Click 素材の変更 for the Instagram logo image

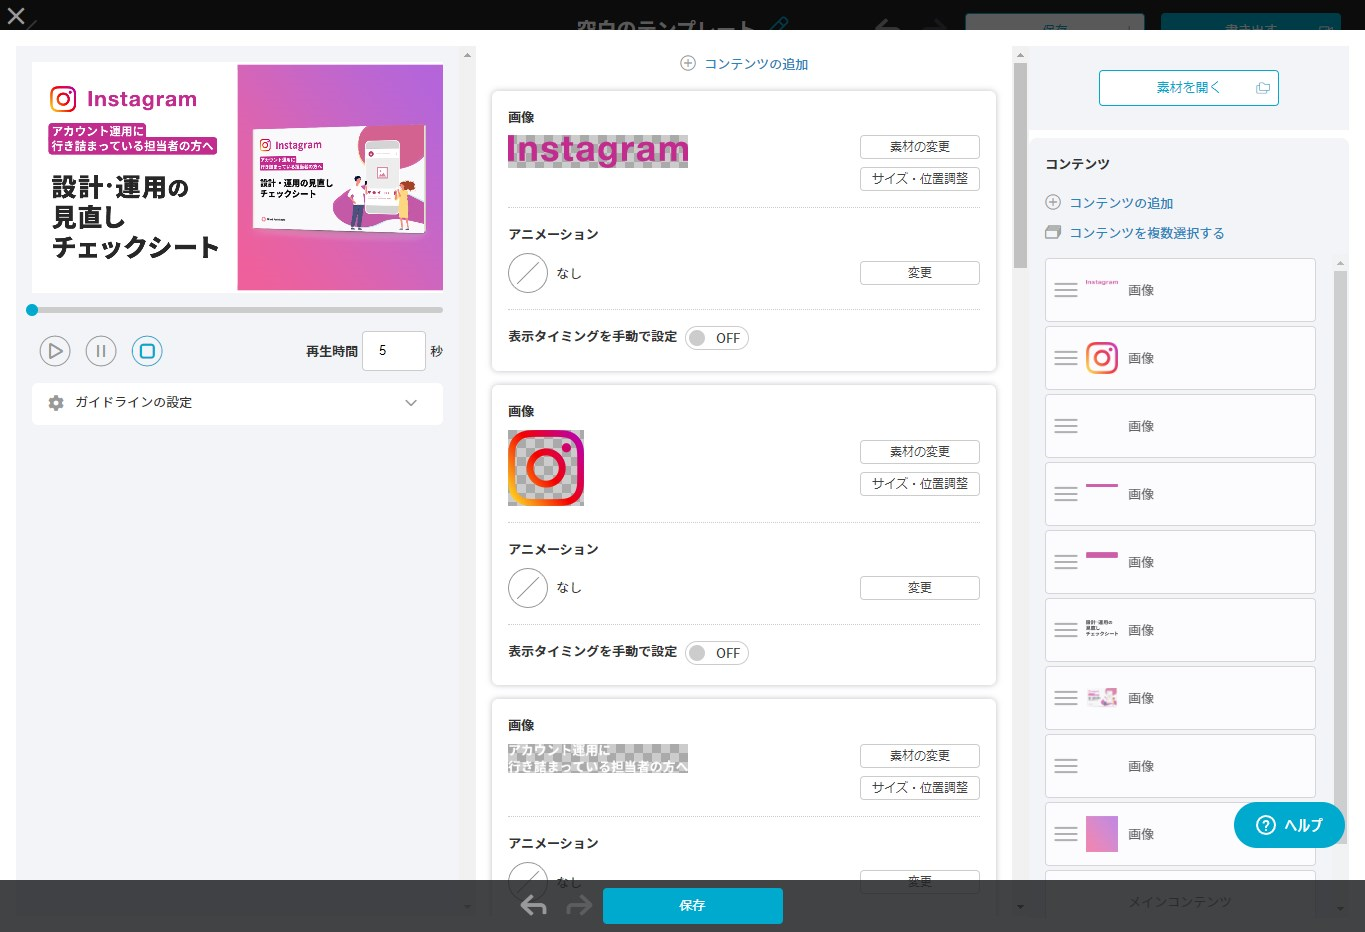(x=919, y=452)
